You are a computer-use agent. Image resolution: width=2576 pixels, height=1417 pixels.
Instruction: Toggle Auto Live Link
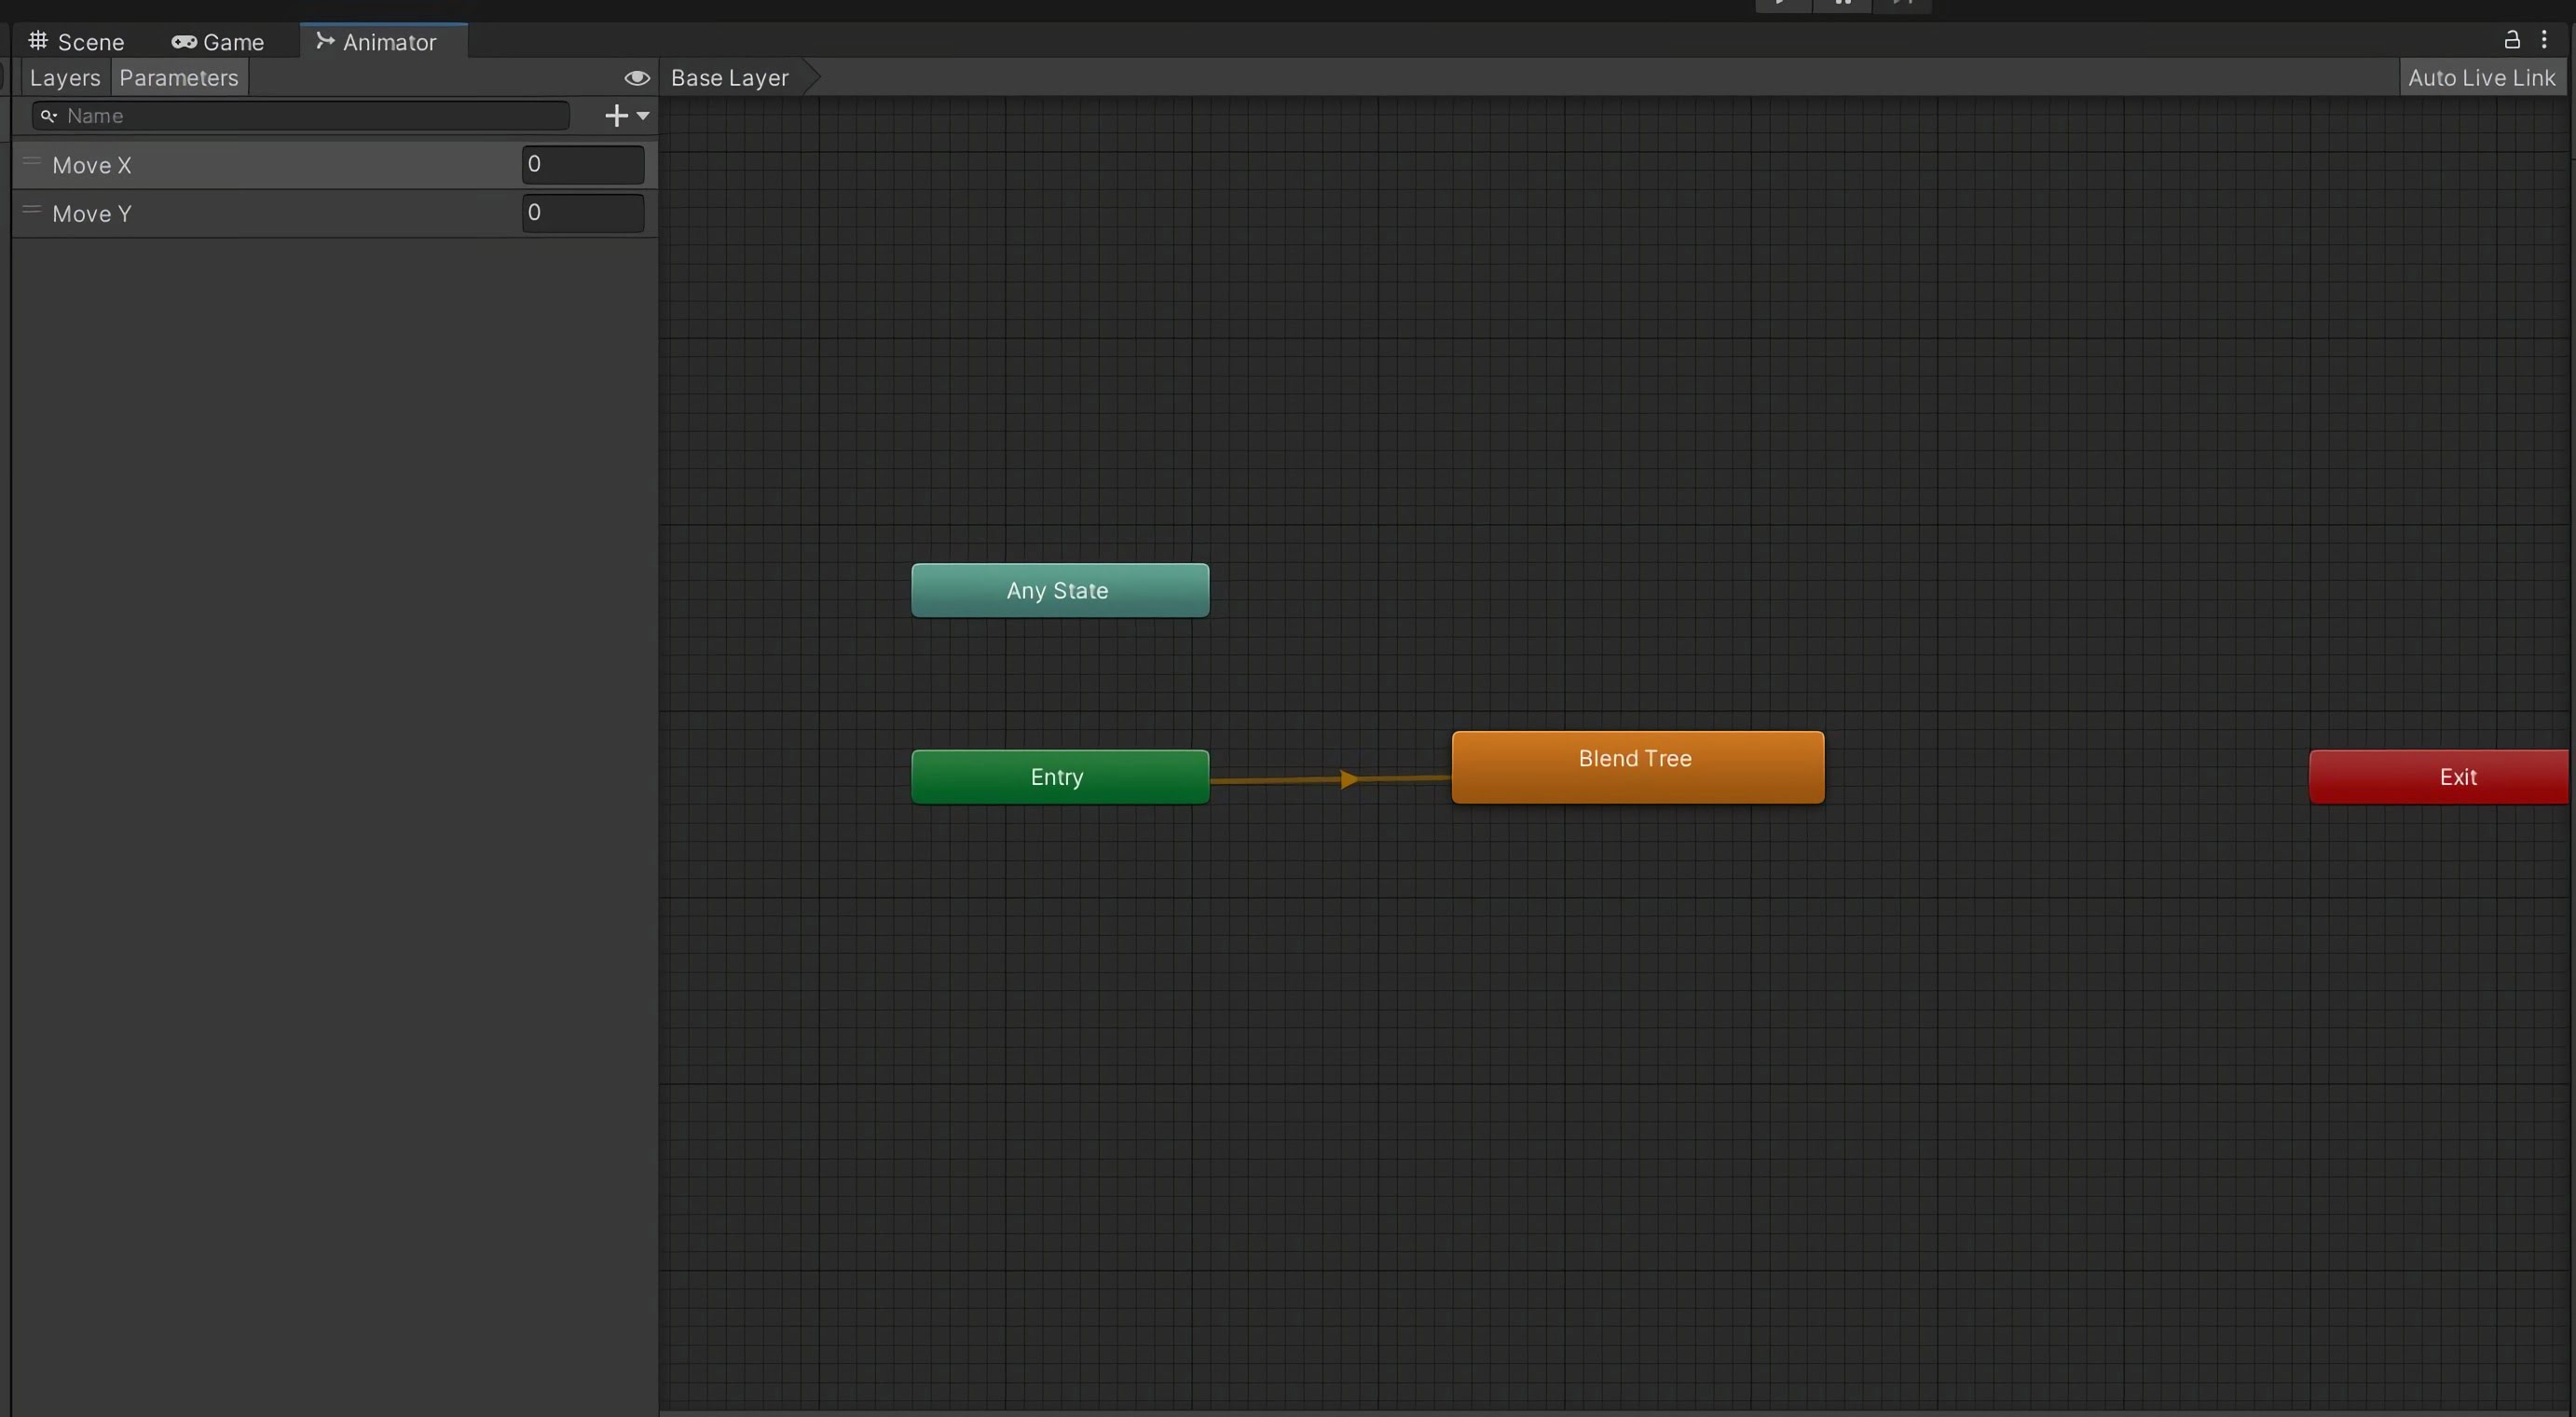(x=2481, y=78)
